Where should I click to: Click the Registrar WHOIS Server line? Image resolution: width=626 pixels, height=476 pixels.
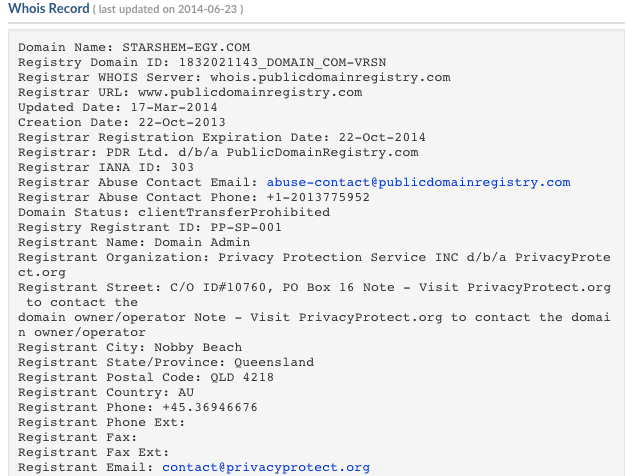point(234,77)
